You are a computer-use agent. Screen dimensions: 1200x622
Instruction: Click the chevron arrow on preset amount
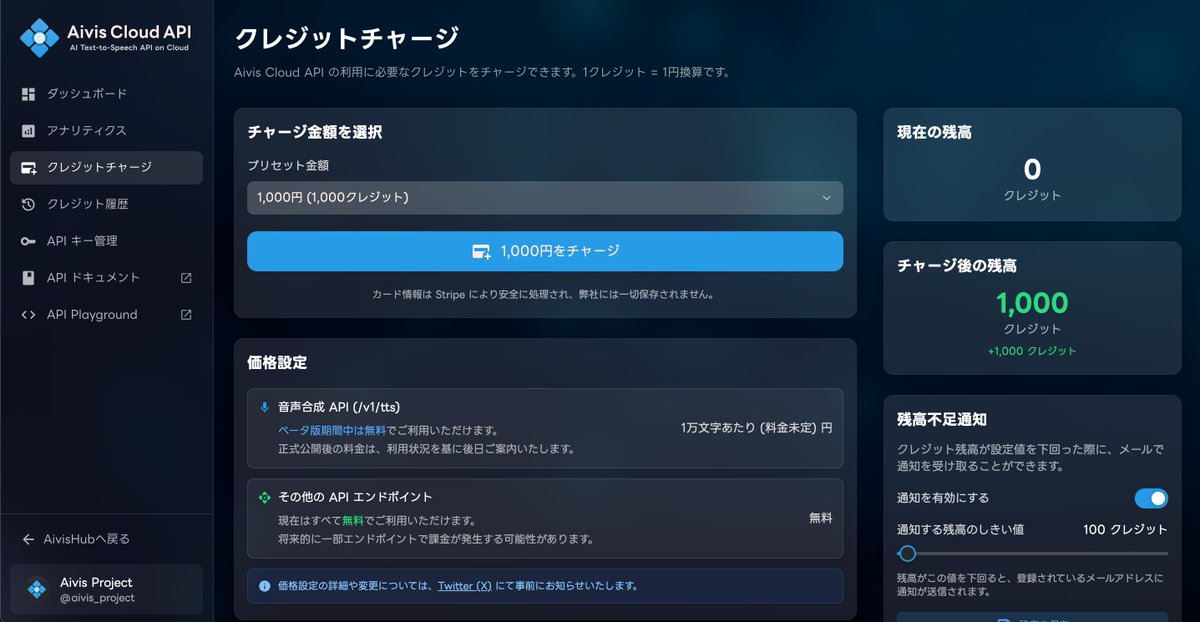click(x=826, y=198)
